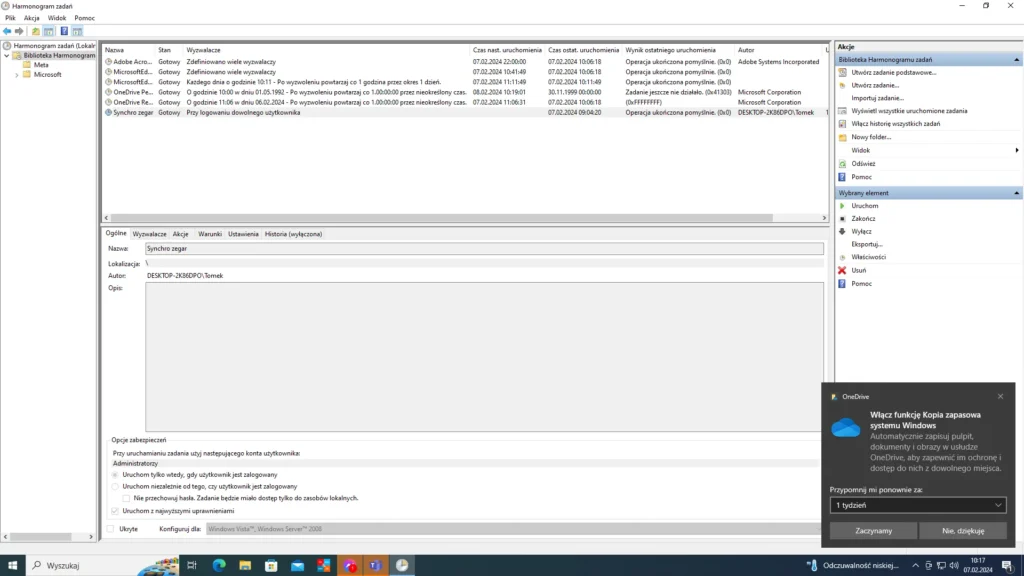Screen dimensions: 1024x576
Task: Click the Wyłącz down-arrow icon
Action: (x=843, y=231)
